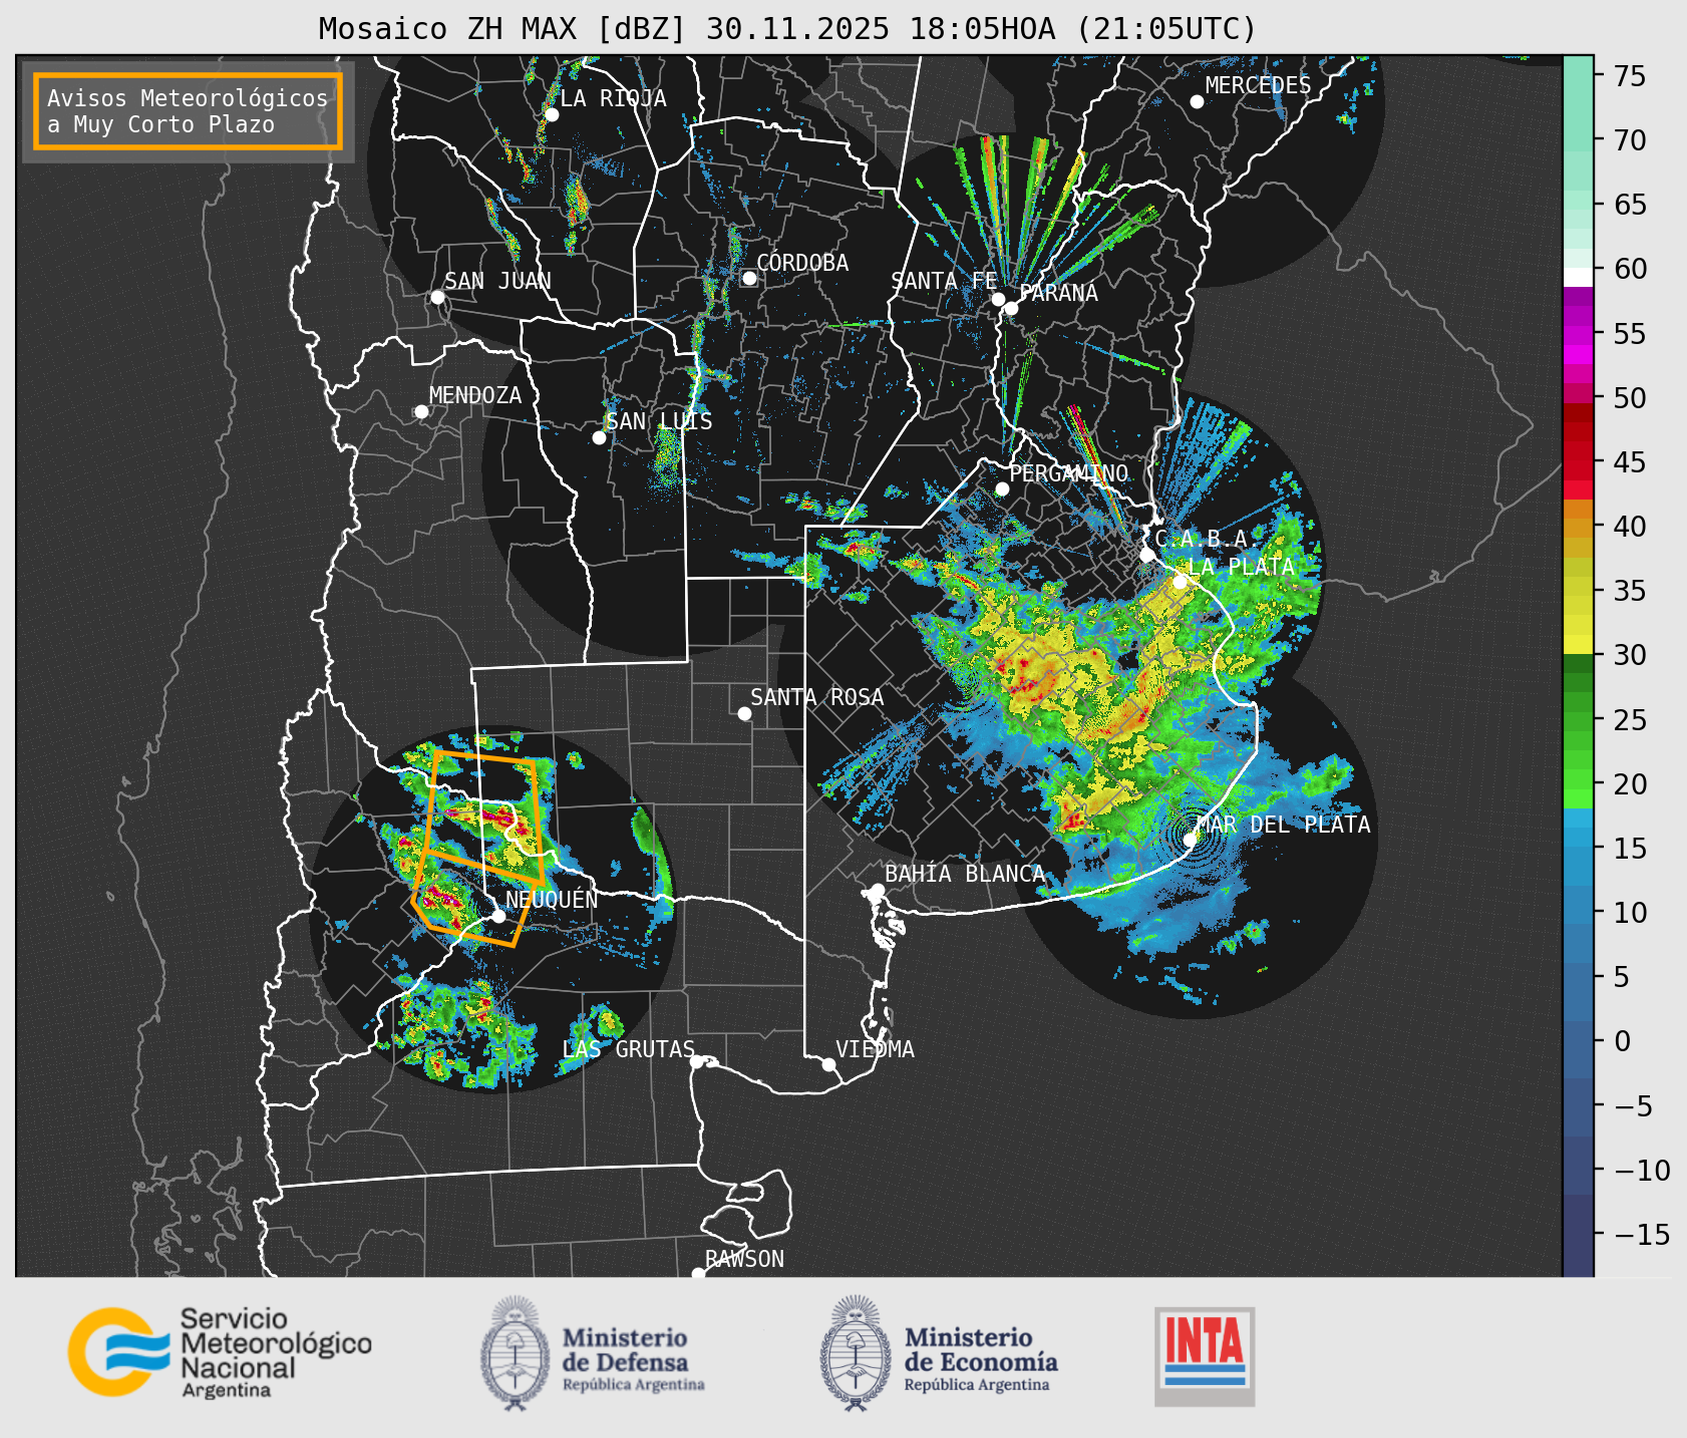Click the Santa Fe city marker dot

[998, 299]
